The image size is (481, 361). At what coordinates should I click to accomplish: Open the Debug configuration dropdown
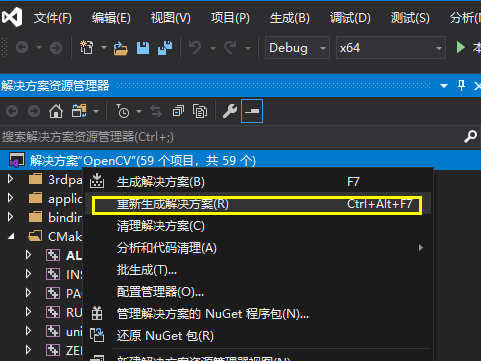pos(297,48)
